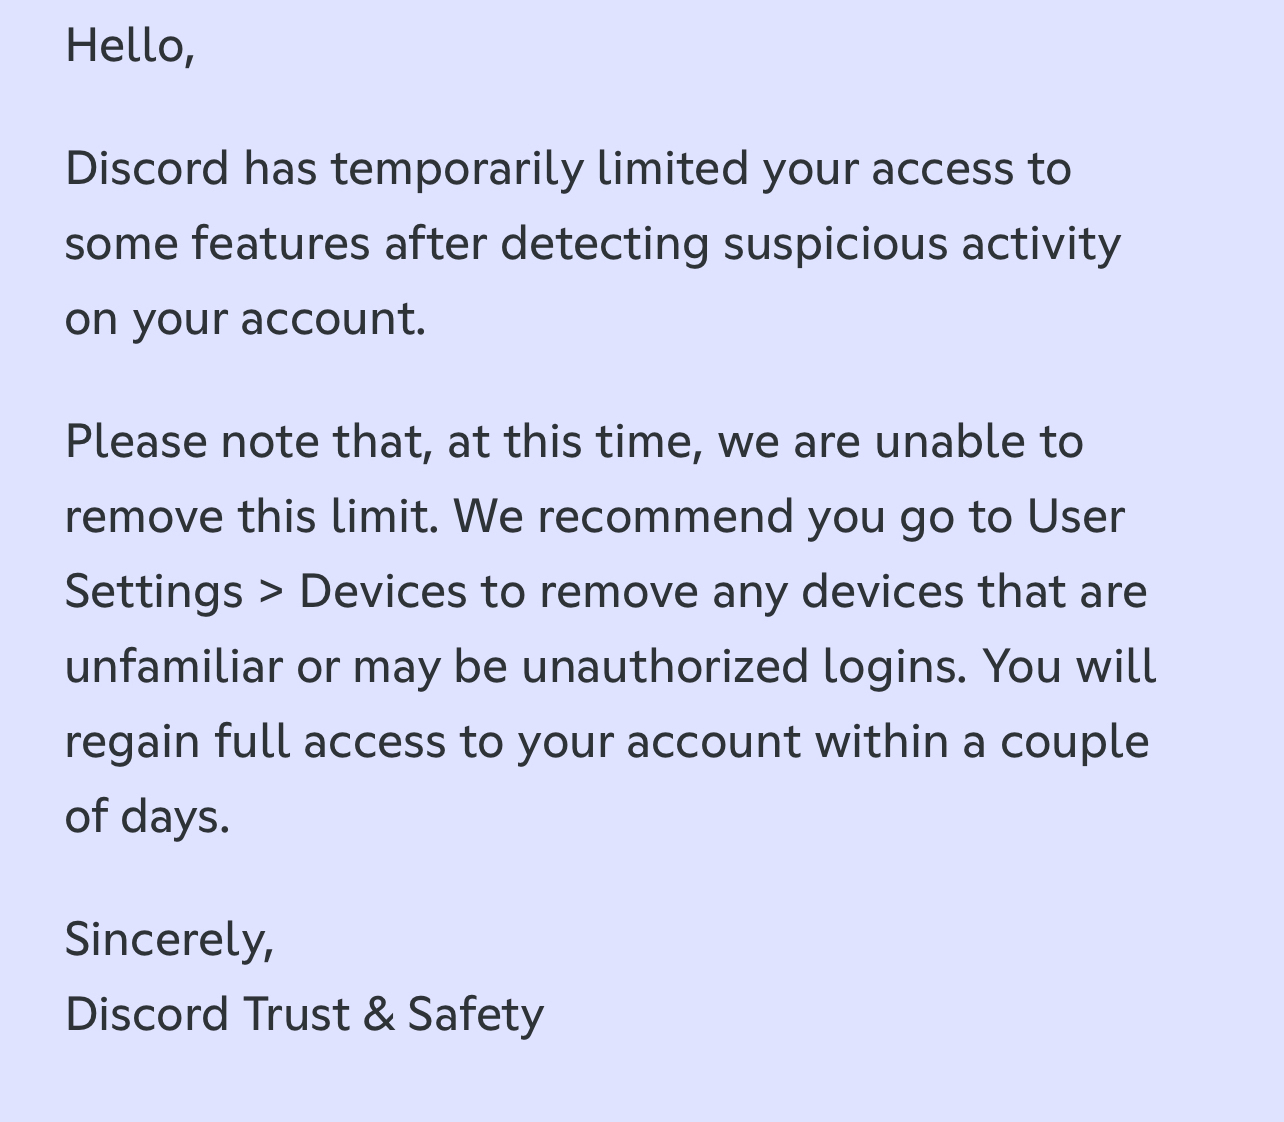Viewport: 1284px width, 1122px height.
Task: Click the words "within a couple"
Action: (981, 742)
